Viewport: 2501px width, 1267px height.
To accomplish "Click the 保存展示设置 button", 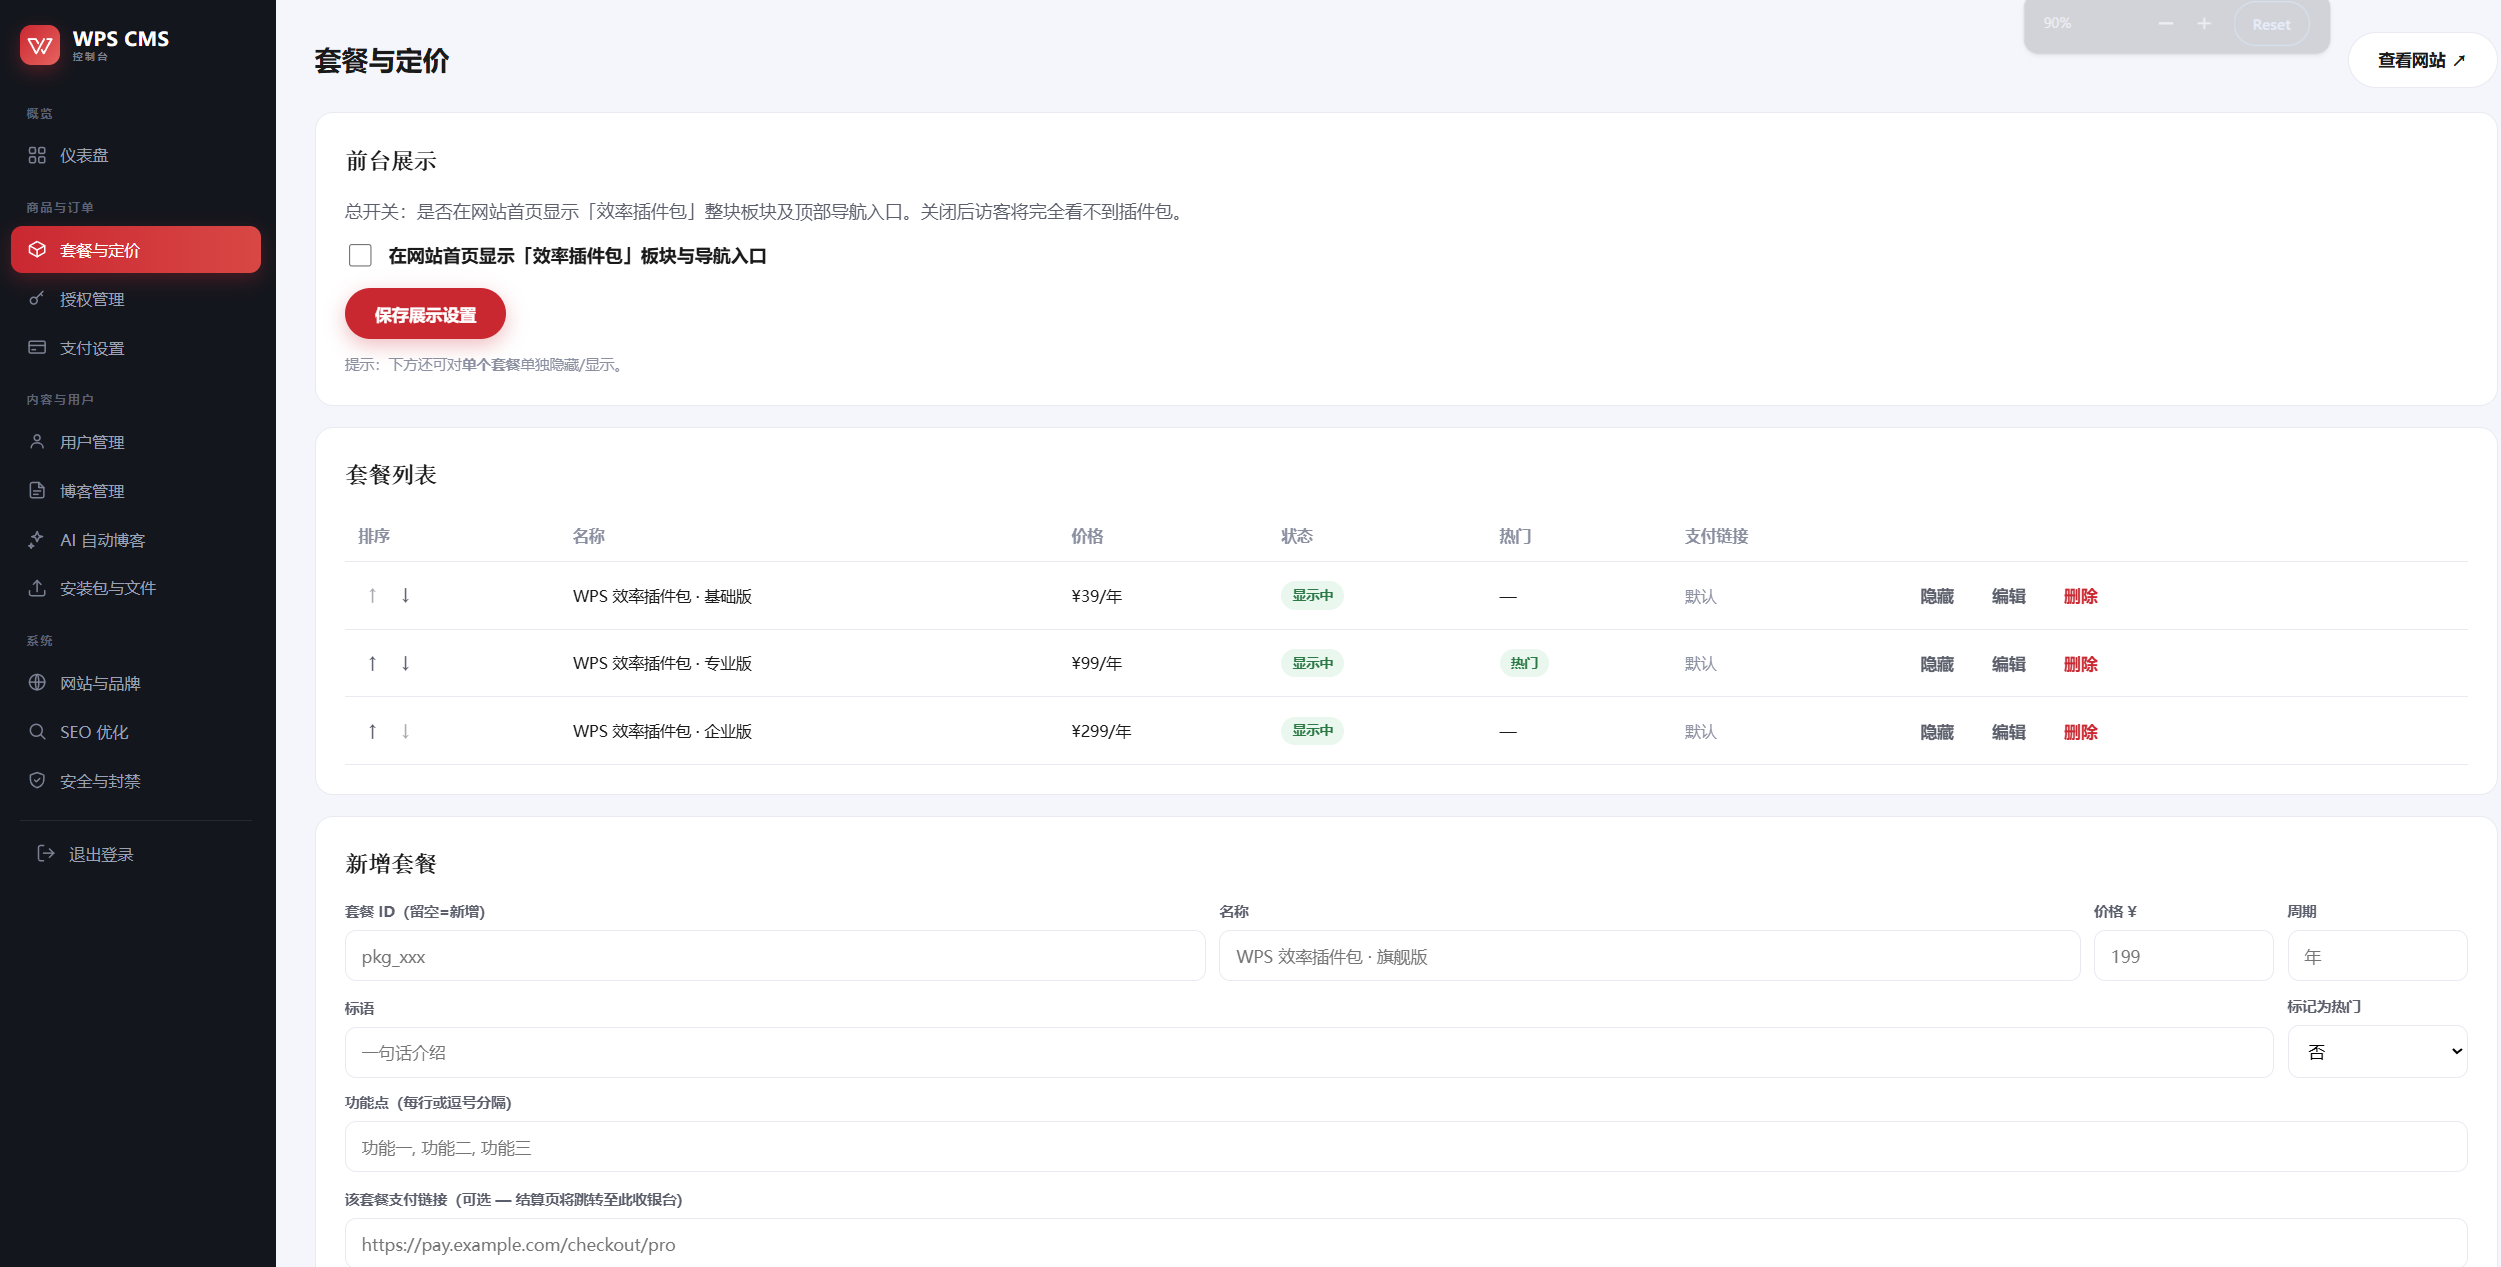I will coord(425,314).
